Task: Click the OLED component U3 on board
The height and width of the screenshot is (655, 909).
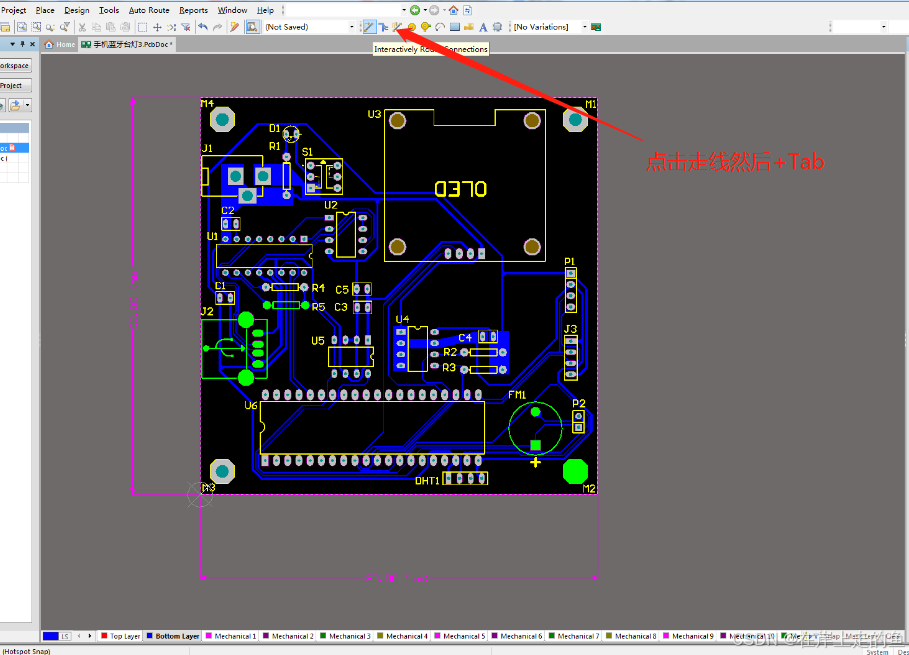Action: click(x=464, y=185)
